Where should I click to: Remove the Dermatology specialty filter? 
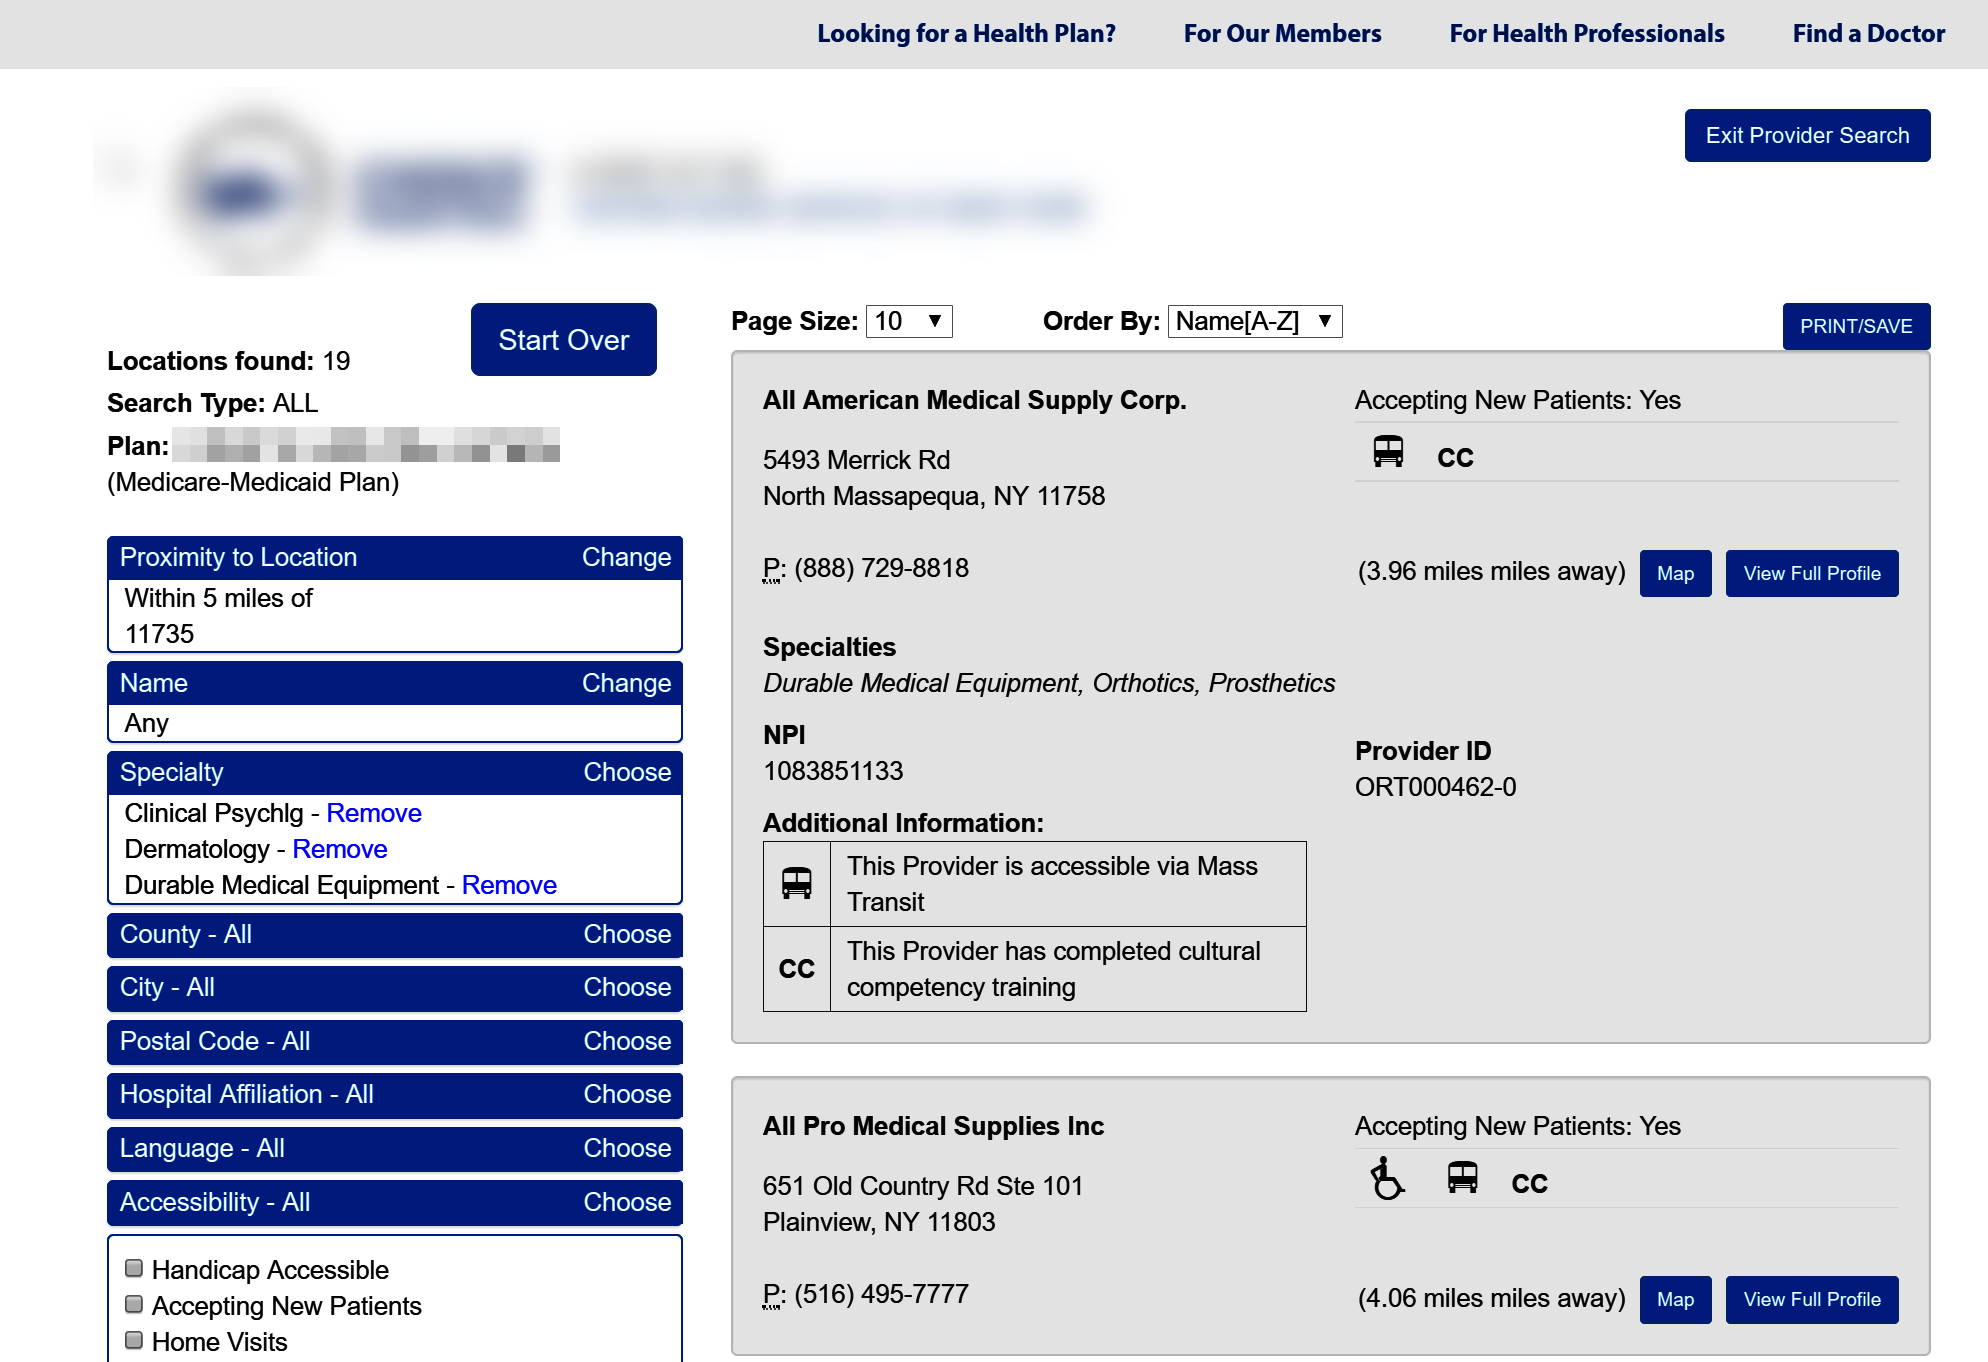(339, 849)
